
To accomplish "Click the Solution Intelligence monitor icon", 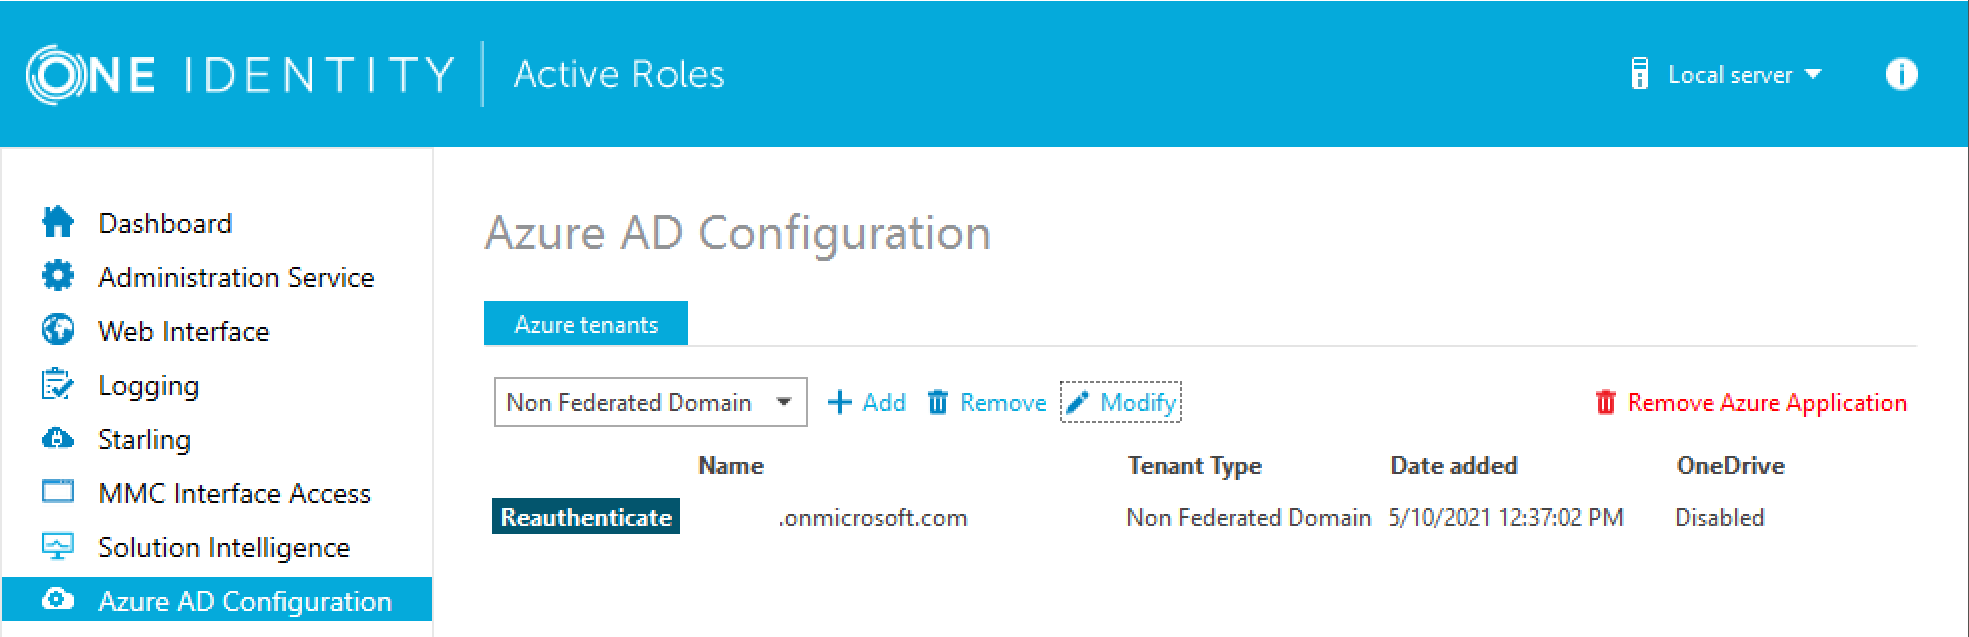I will click(58, 546).
